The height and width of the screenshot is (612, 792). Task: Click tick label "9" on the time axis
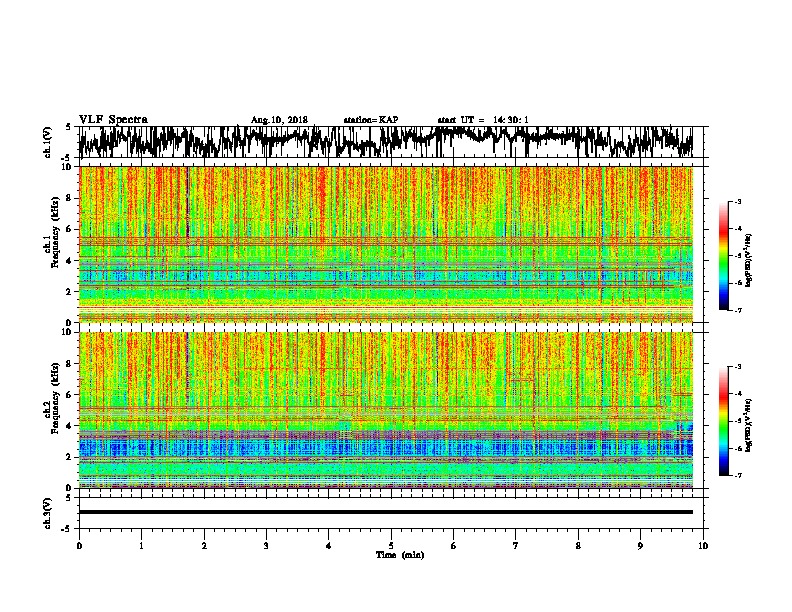(640, 546)
